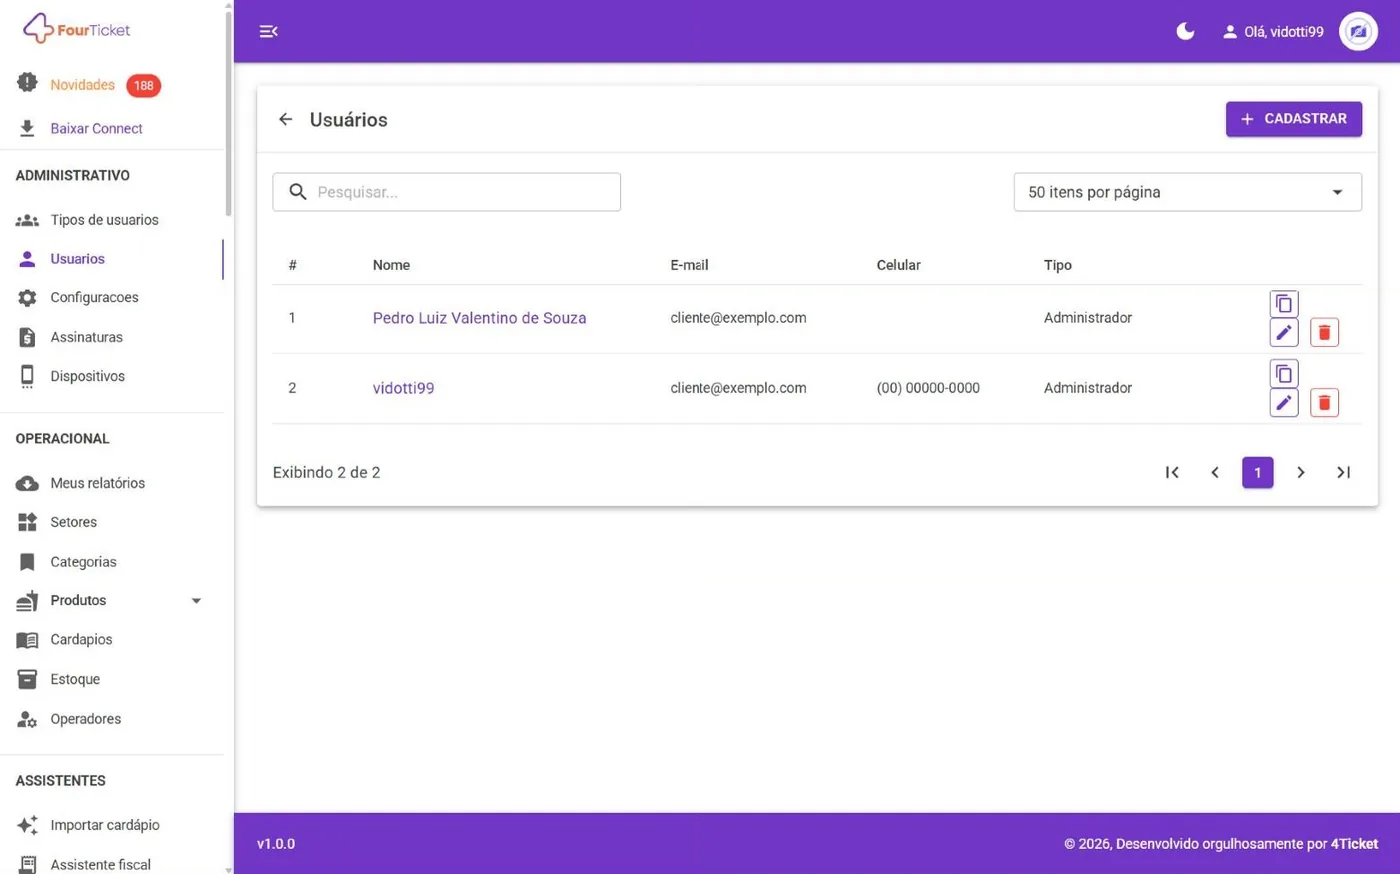Toggle dark mode with the moon icon

(x=1185, y=31)
